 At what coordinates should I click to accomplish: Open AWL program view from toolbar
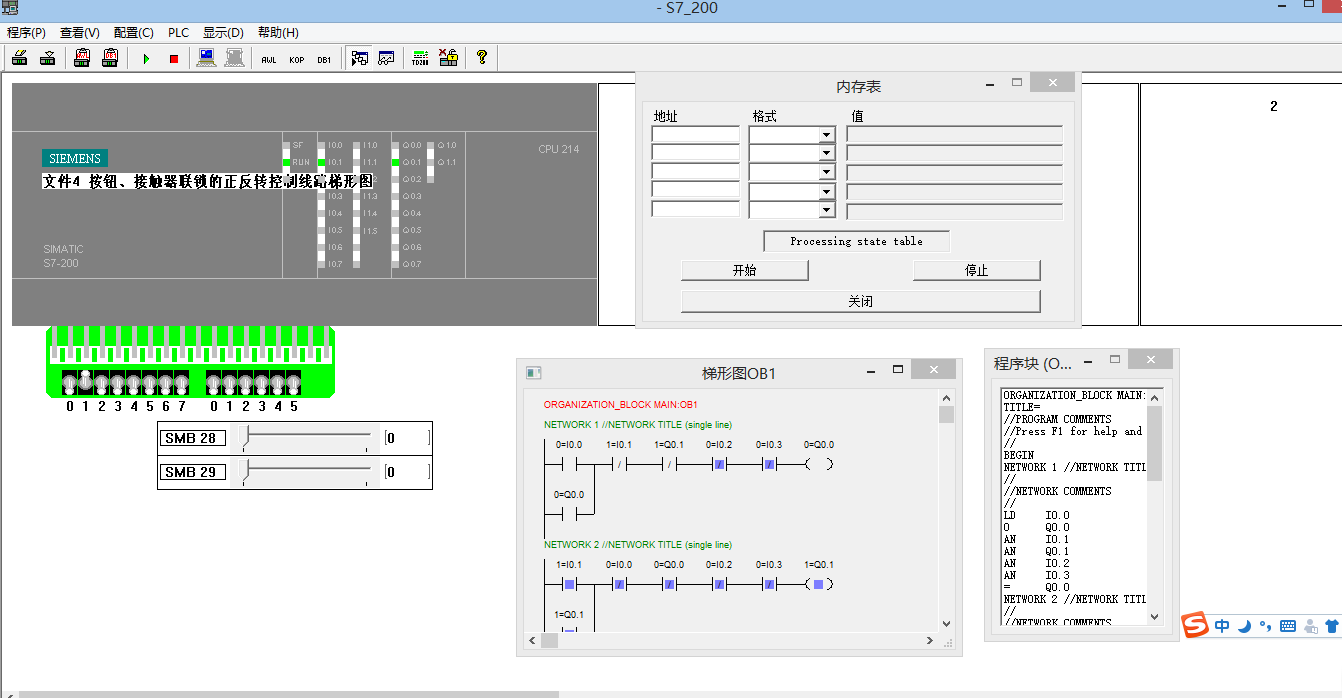(269, 59)
